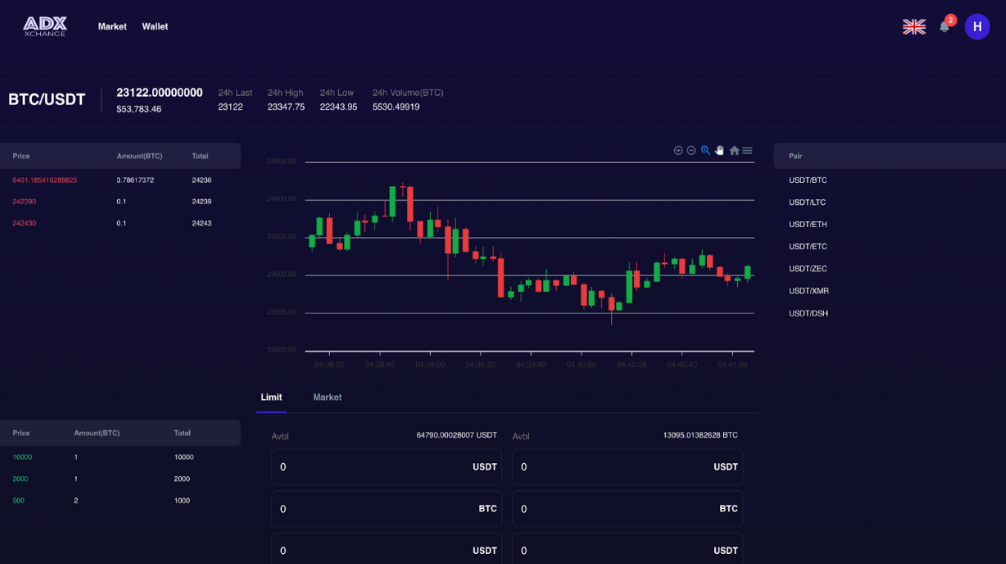Open the user avatar H menu

977,27
